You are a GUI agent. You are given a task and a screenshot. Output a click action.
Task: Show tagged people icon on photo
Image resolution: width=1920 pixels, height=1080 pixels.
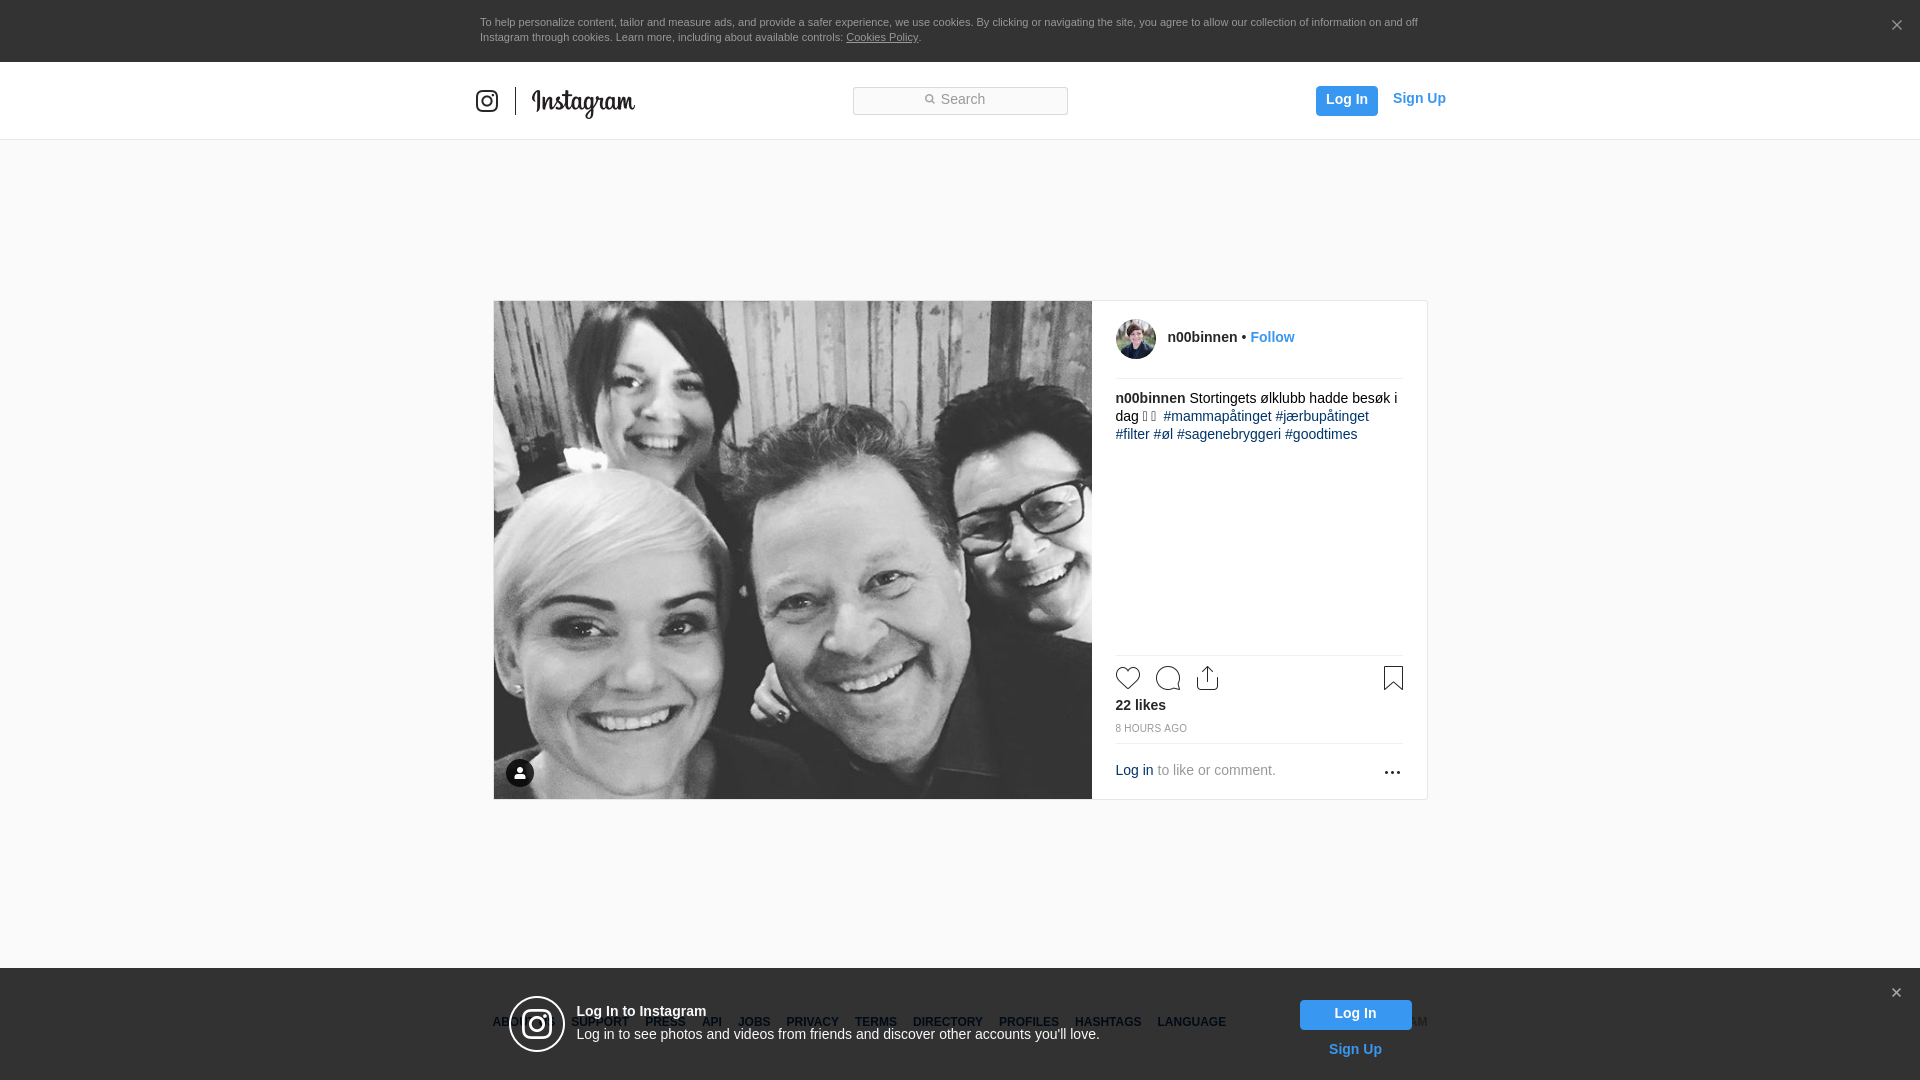coord(520,773)
